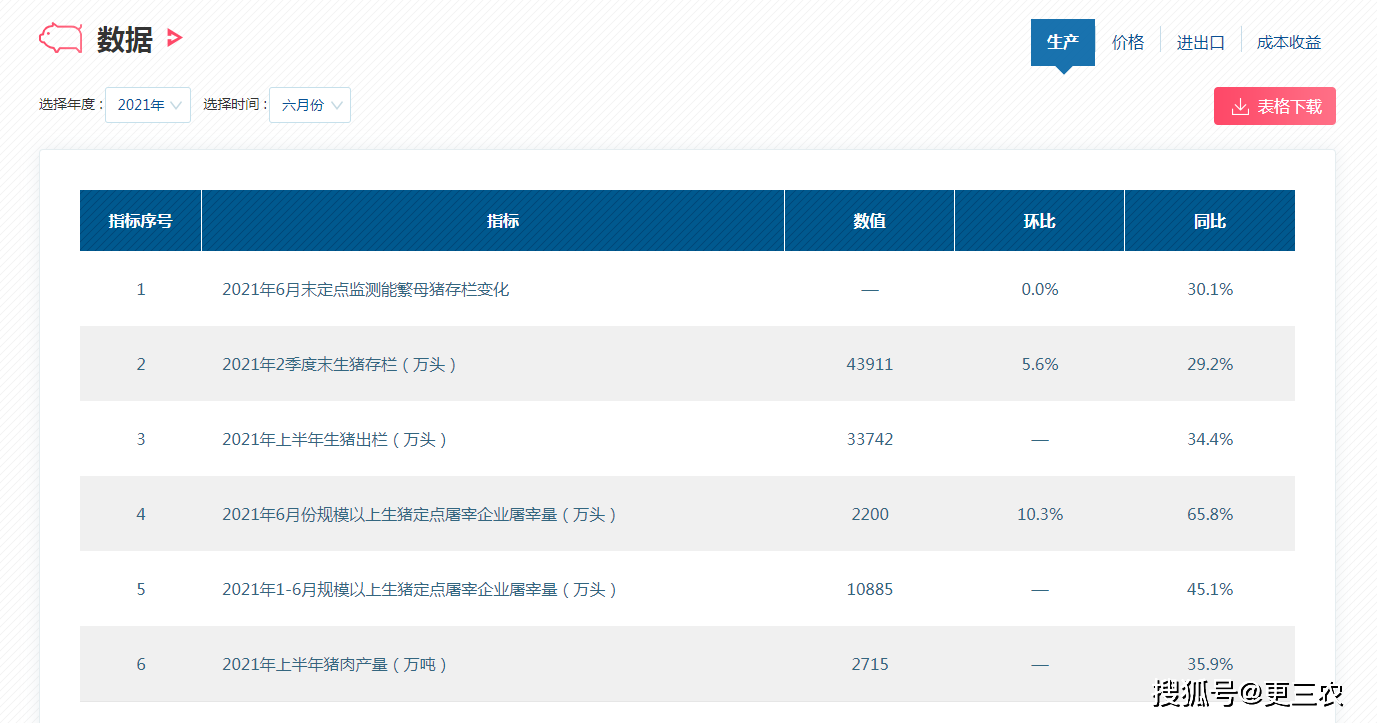Select row 2021年上半年猪肉产量（万吨）
The image size is (1377, 723).
[687, 664]
